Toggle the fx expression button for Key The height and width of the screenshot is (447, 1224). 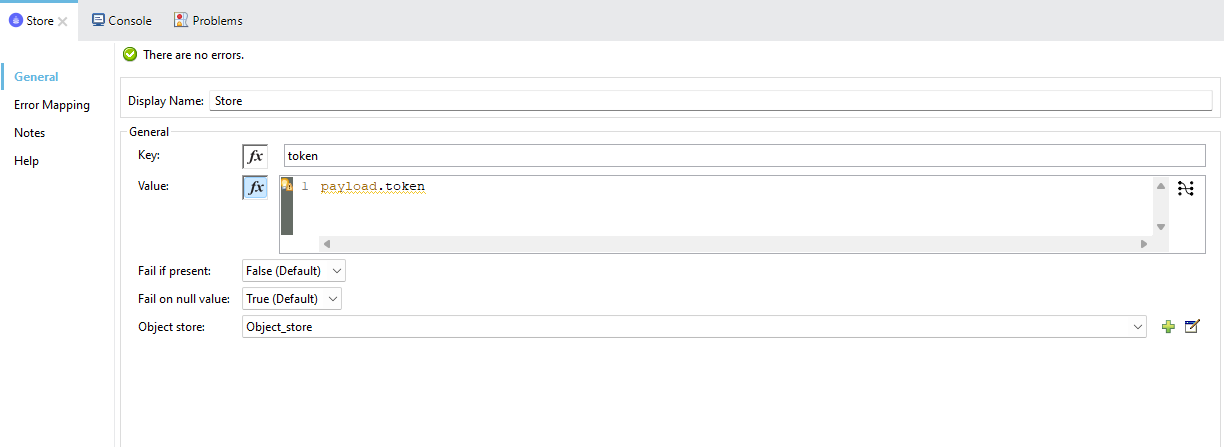click(x=255, y=156)
